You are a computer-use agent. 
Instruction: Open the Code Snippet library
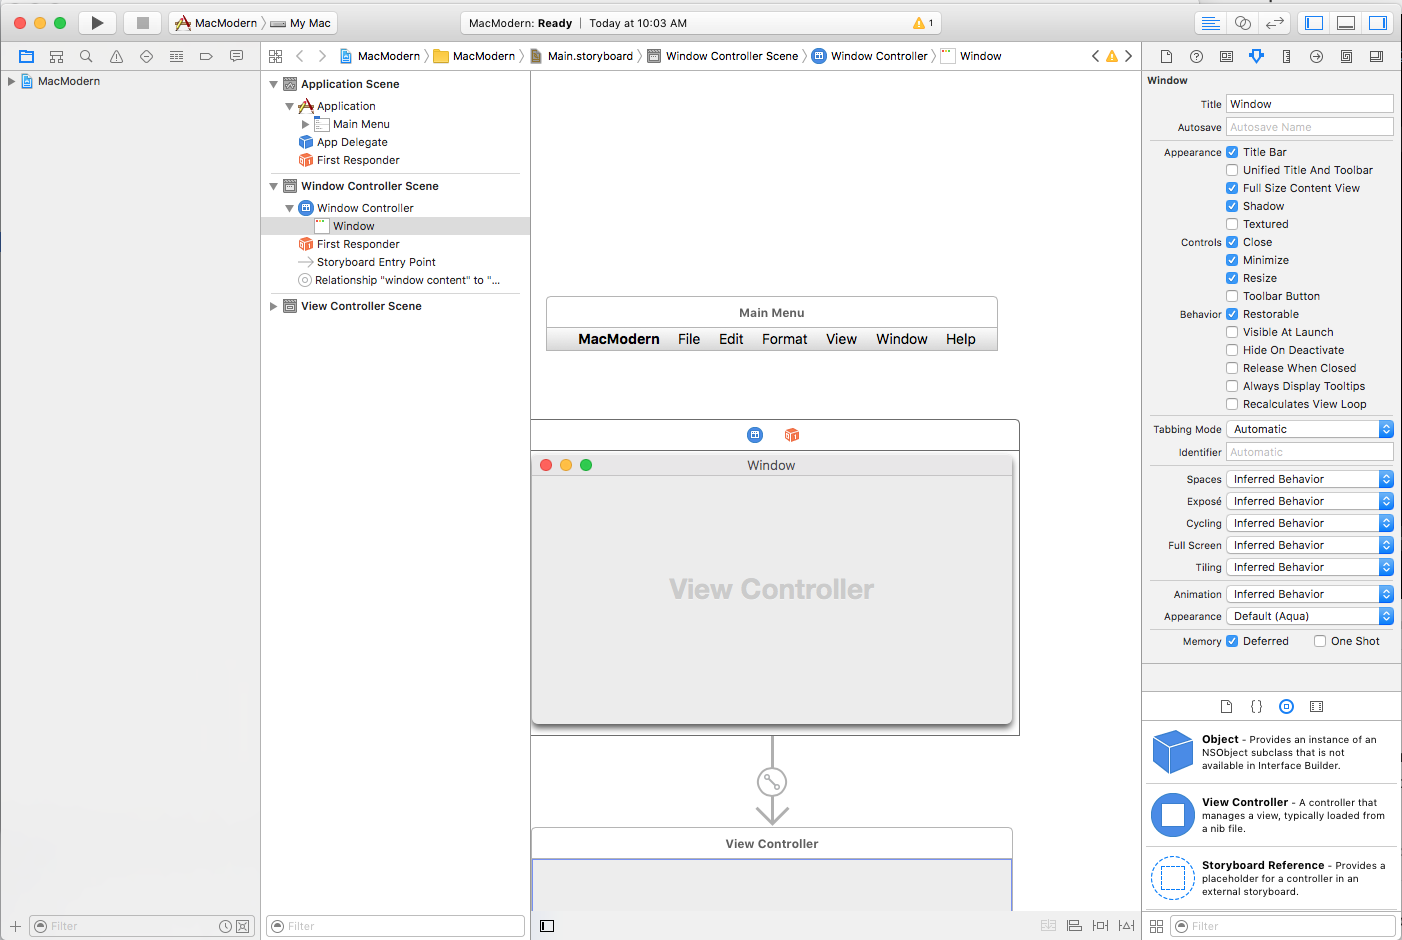click(1256, 706)
